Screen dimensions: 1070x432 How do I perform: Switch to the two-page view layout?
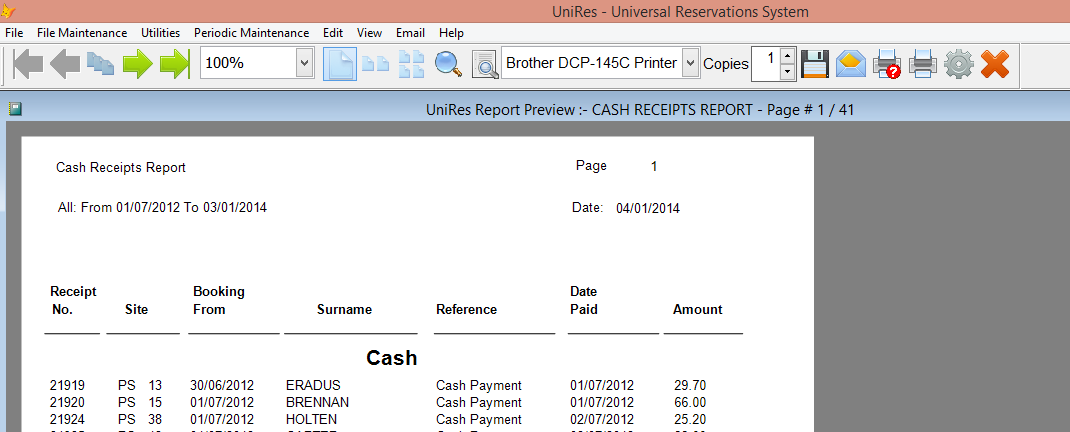tap(375, 64)
